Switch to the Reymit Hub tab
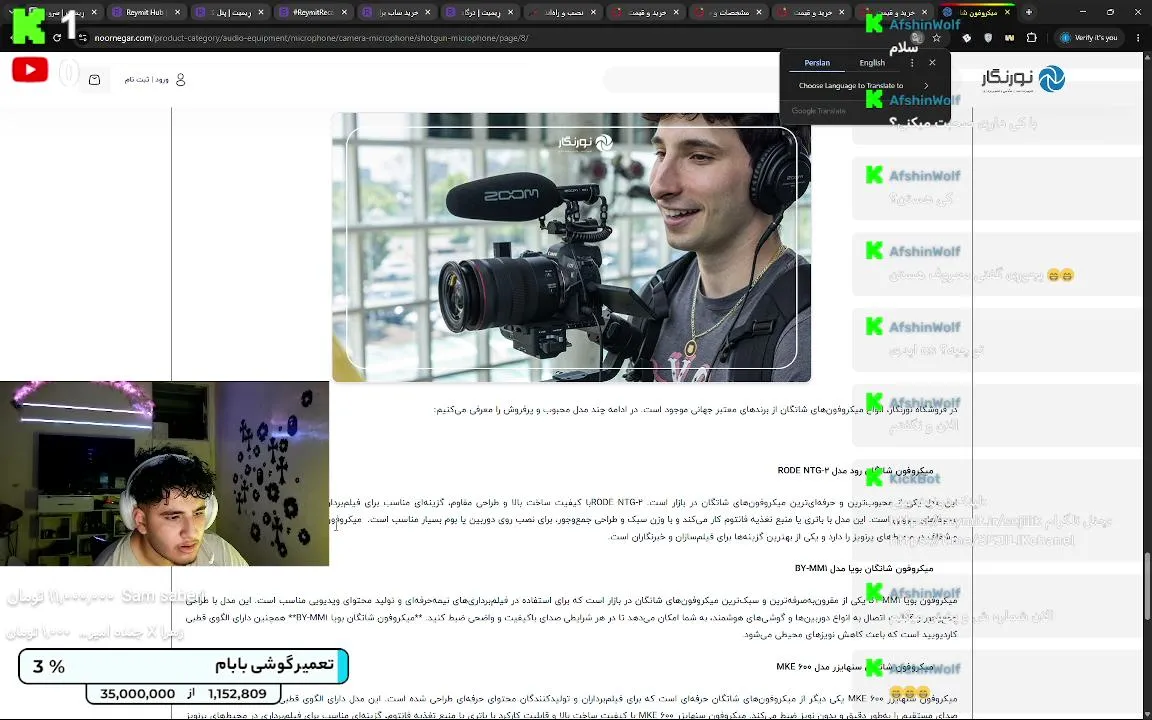The image size is (1152, 720). pos(144,12)
